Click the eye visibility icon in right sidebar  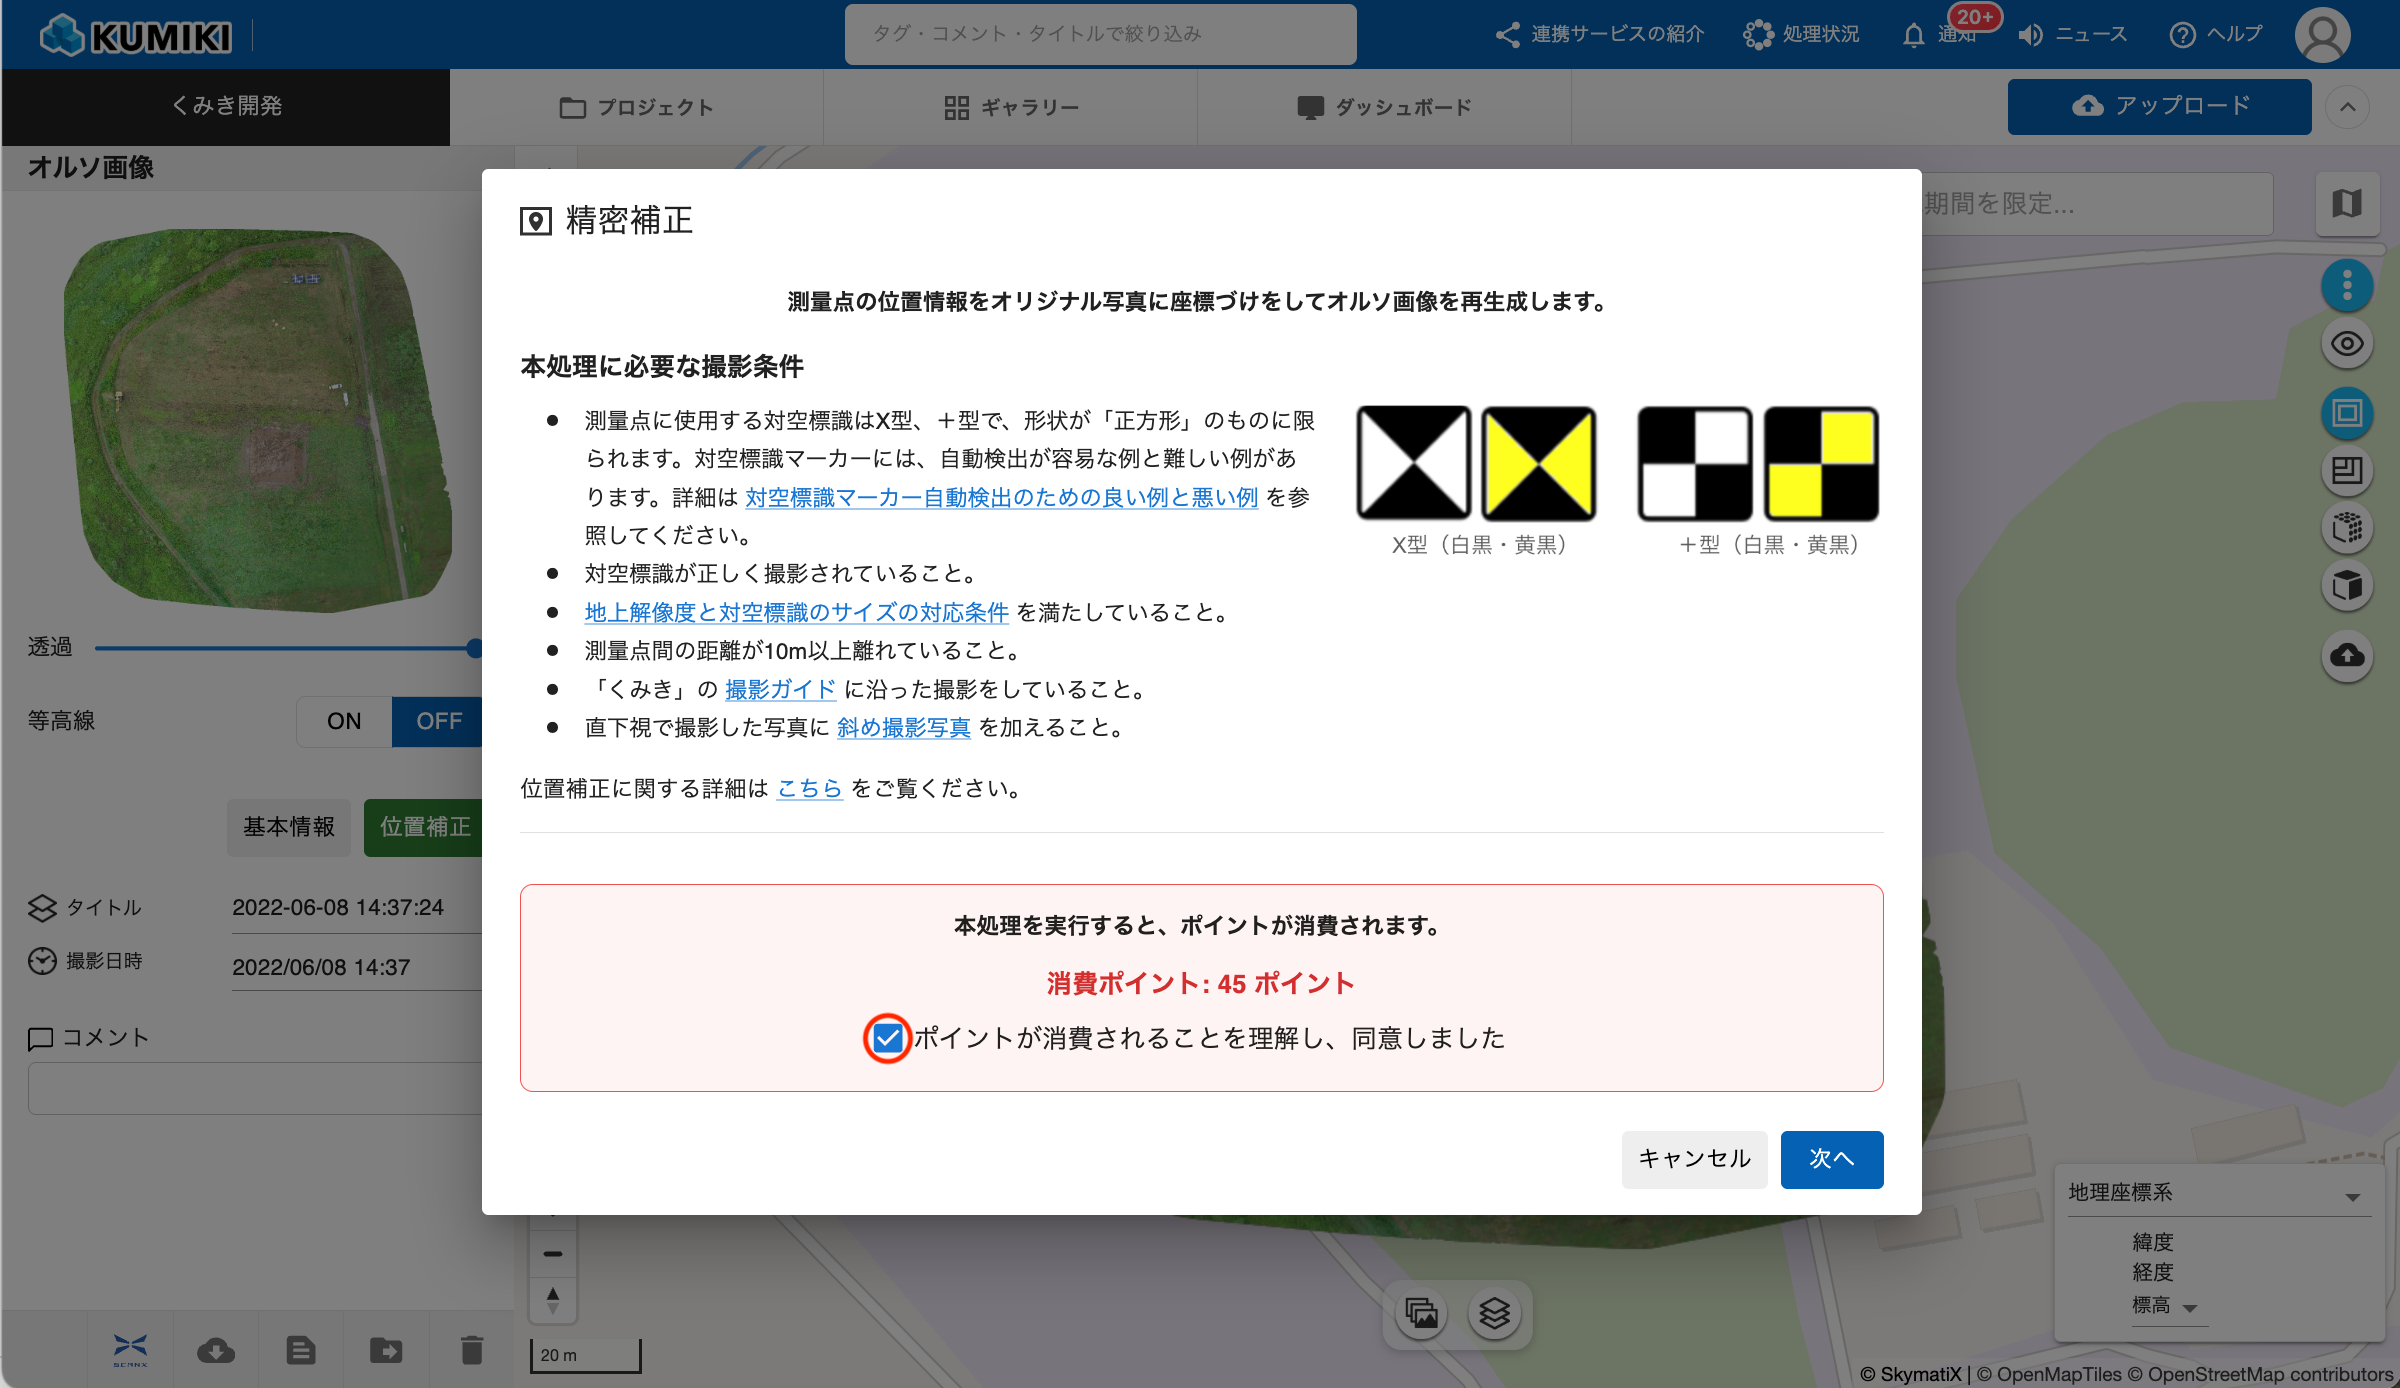point(2346,345)
